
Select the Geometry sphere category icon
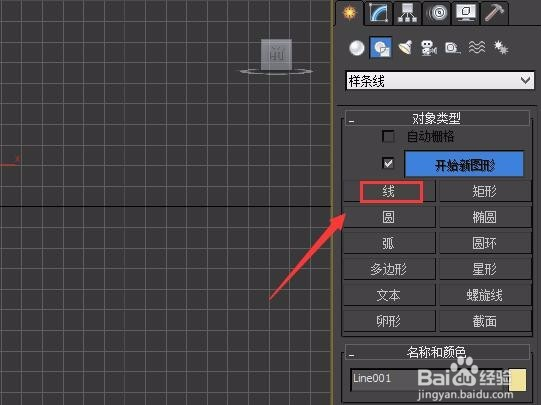point(356,48)
